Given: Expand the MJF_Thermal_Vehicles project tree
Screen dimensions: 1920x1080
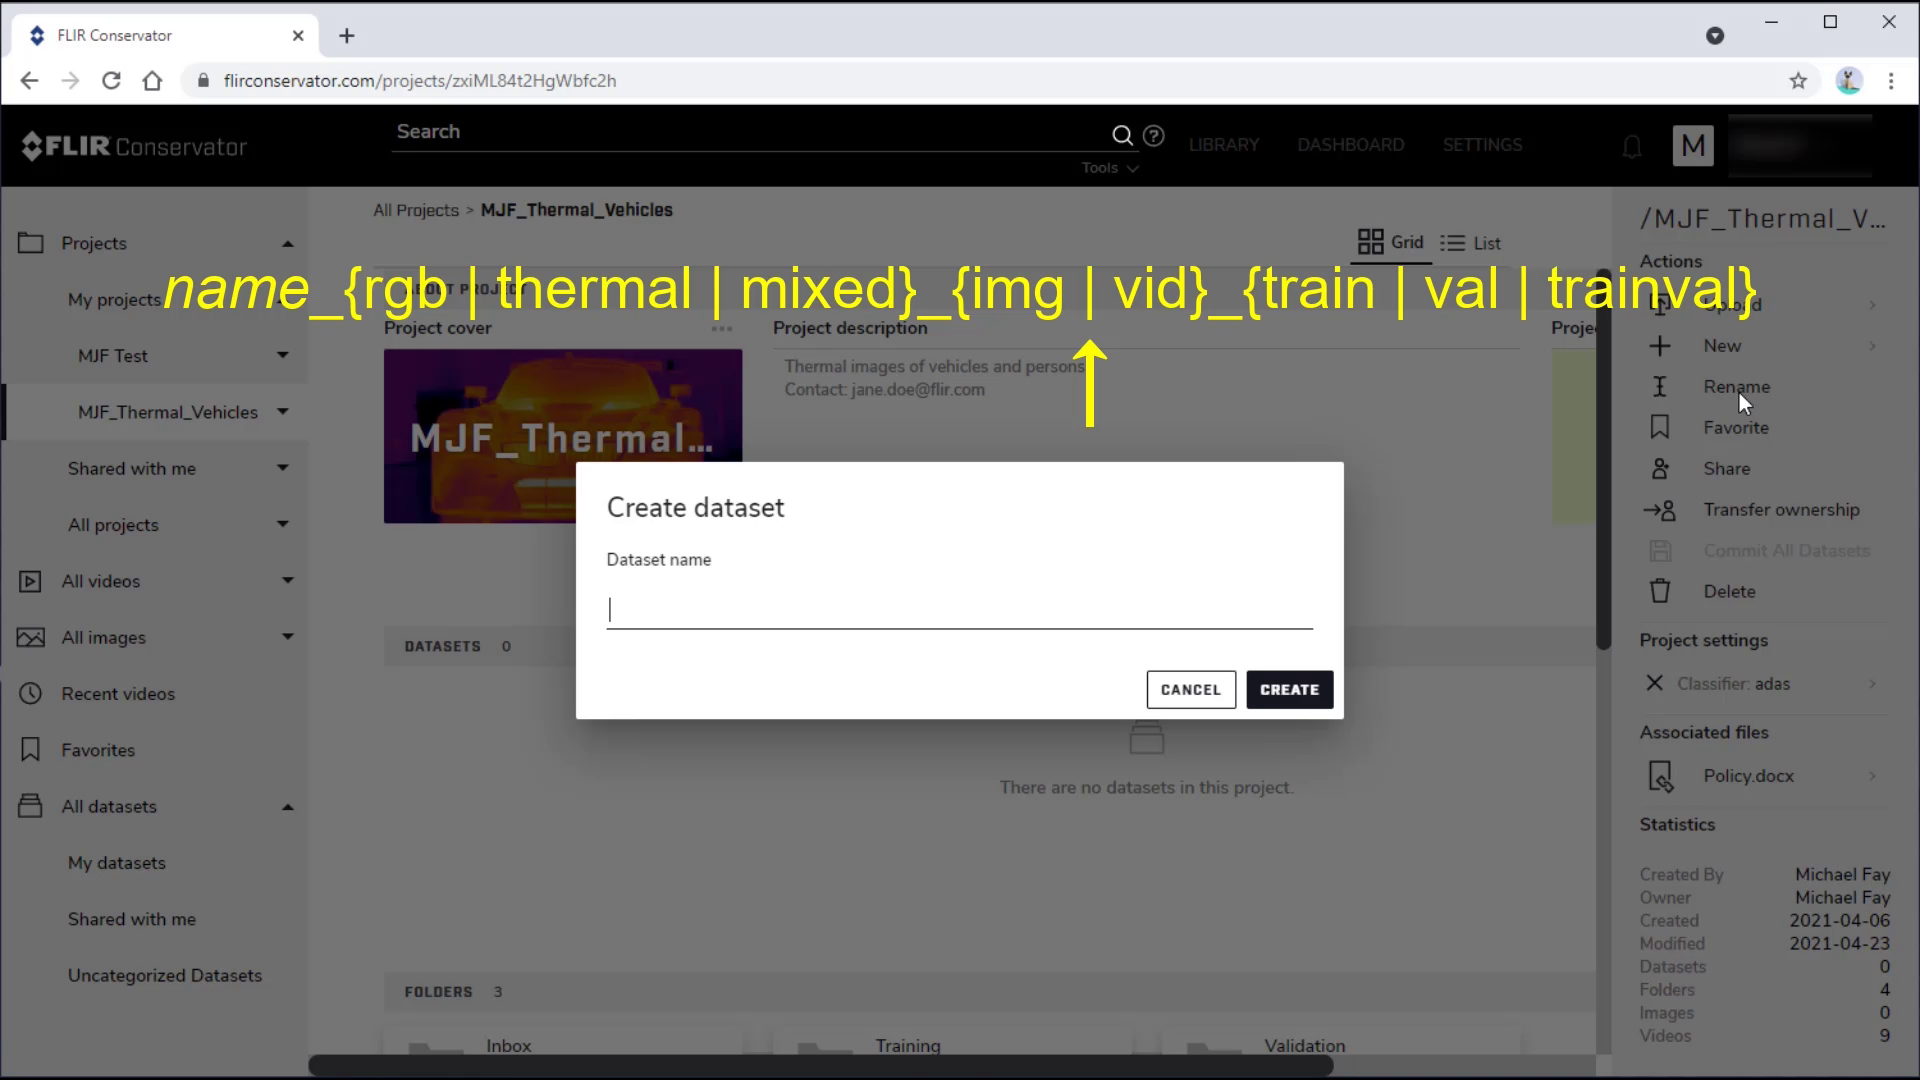Looking at the screenshot, I should tap(282, 411).
